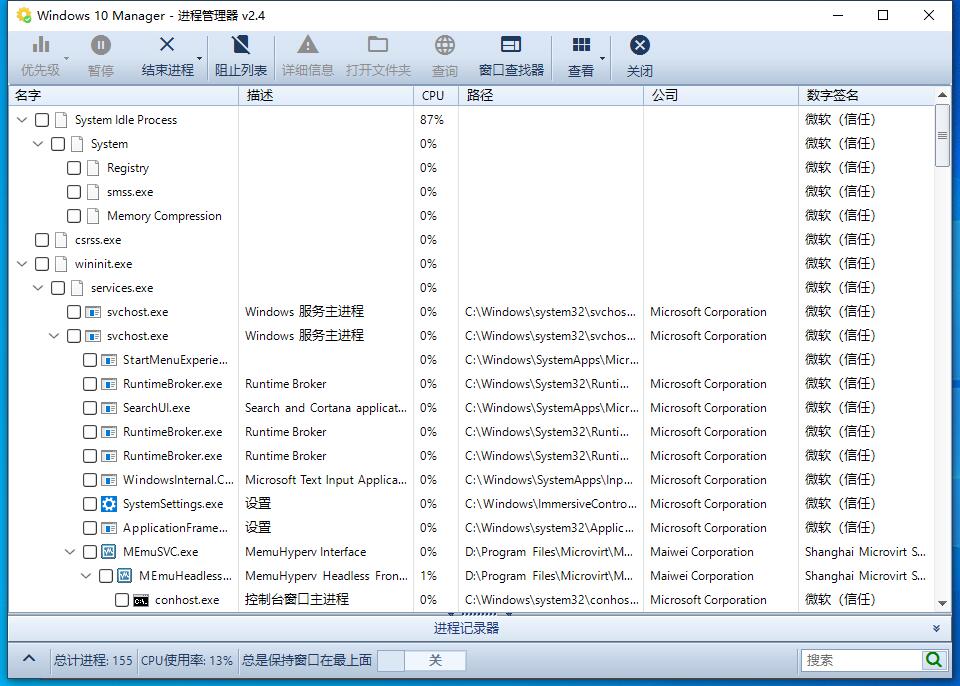Sort by the CPU column header
This screenshot has width=960, height=686.
(436, 96)
